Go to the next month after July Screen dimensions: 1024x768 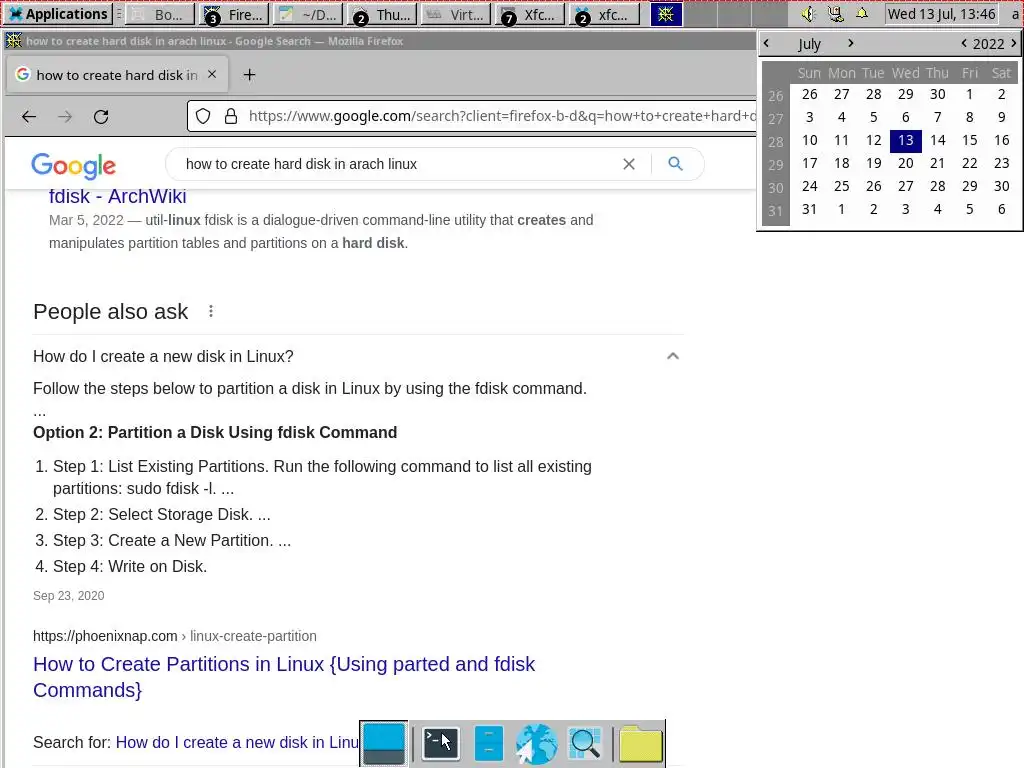pos(850,43)
